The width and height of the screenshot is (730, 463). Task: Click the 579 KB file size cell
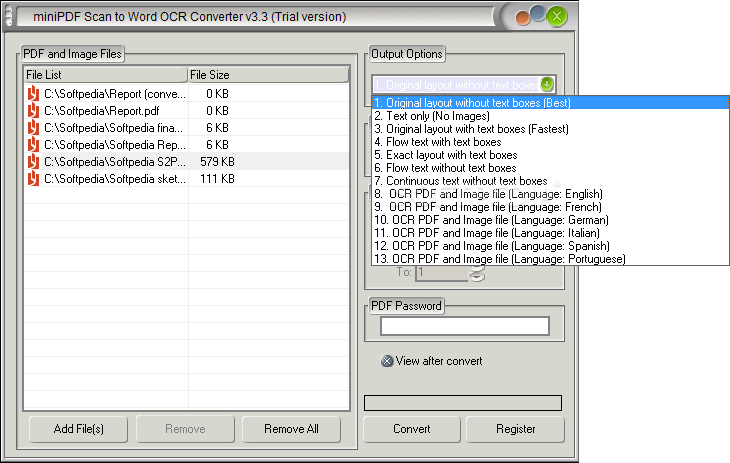click(217, 162)
